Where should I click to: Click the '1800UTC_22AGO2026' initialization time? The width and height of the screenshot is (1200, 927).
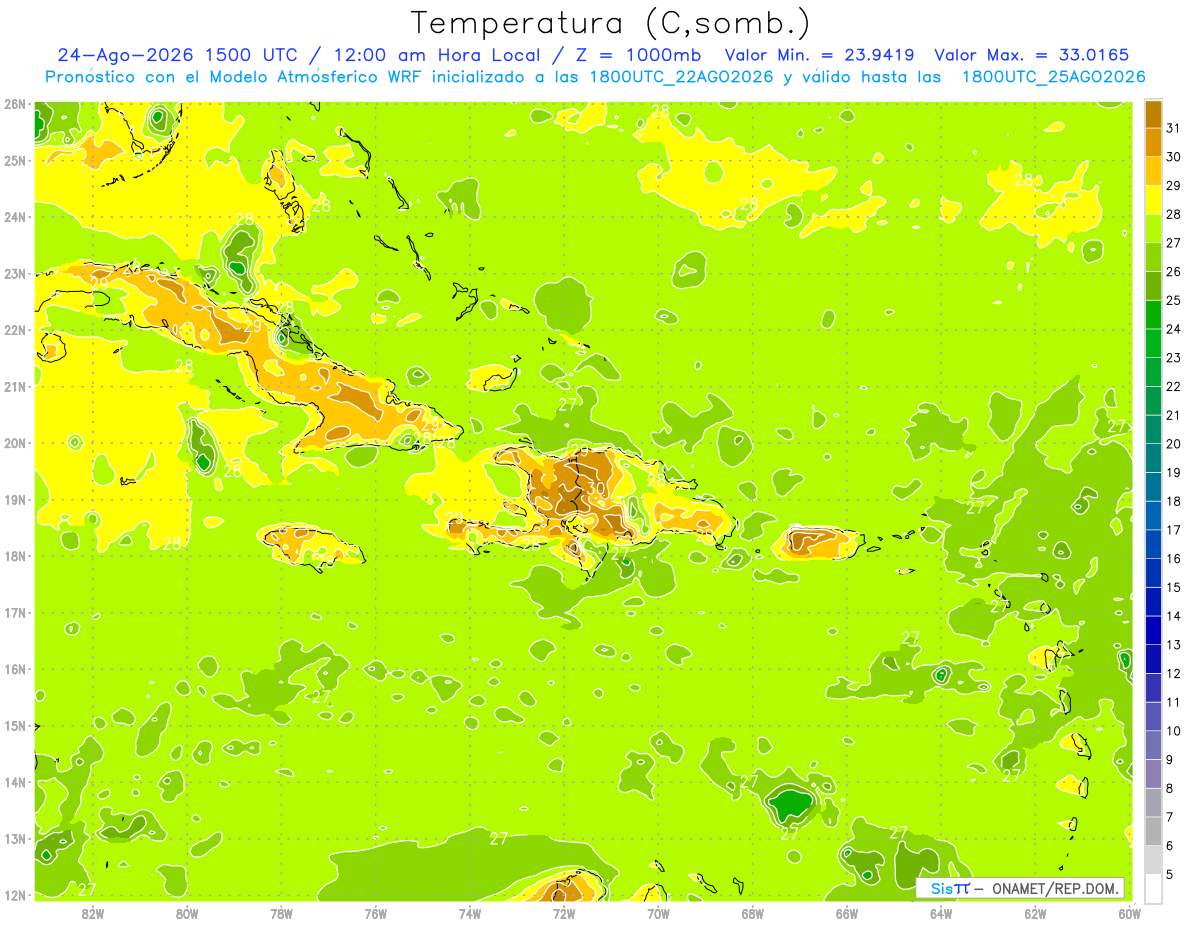pos(681,76)
